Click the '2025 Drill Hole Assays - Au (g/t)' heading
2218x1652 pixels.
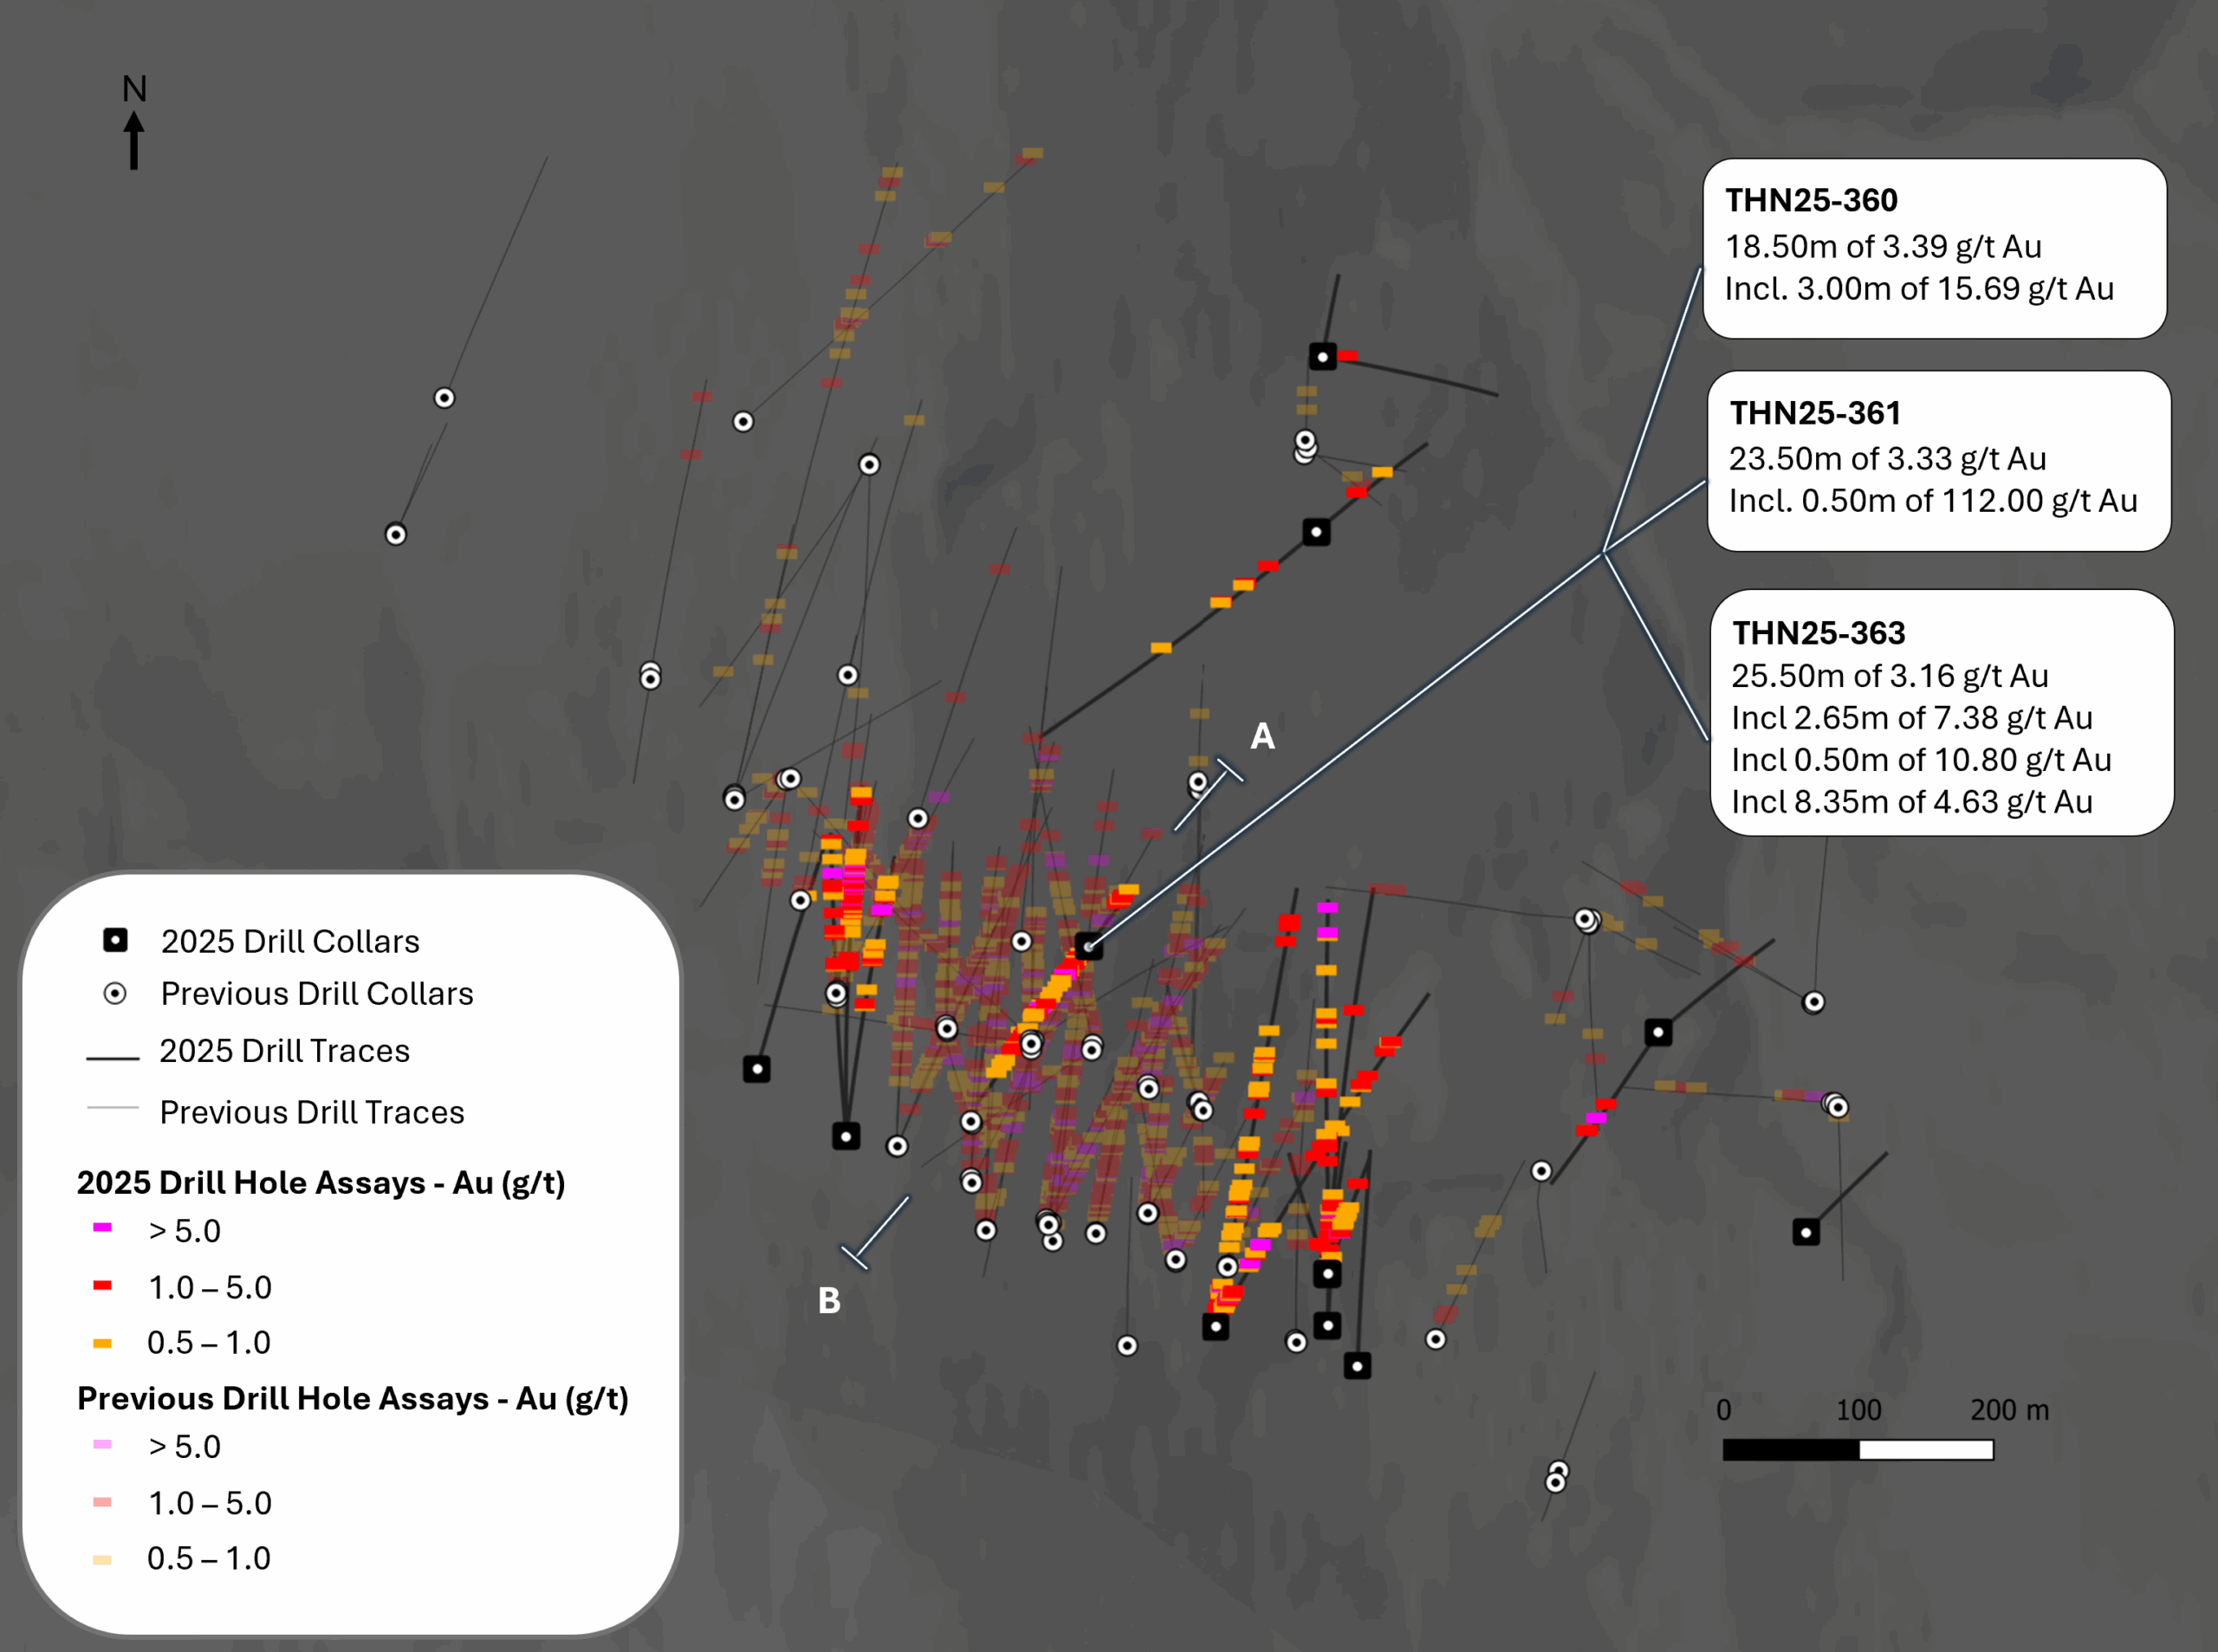tap(321, 1183)
